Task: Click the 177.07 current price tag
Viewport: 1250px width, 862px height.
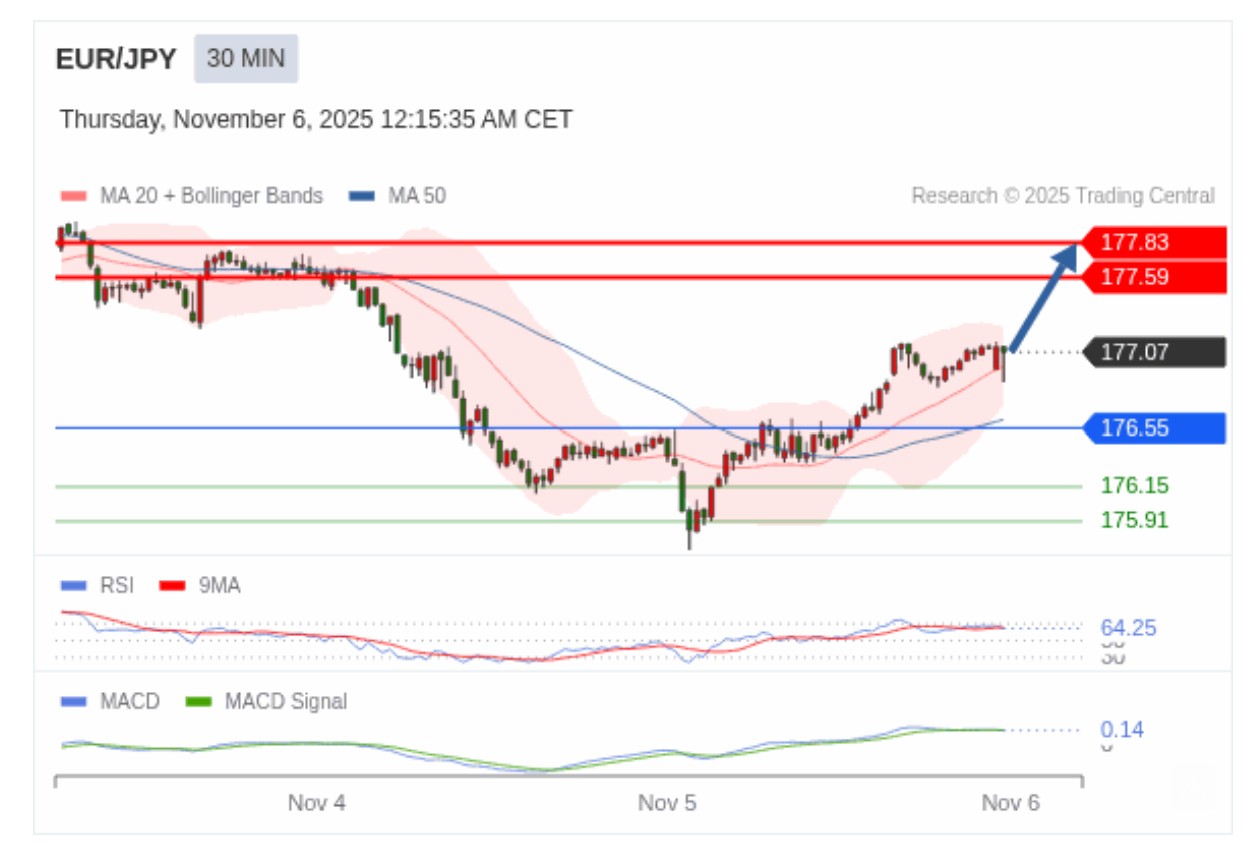Action: click(x=1154, y=352)
